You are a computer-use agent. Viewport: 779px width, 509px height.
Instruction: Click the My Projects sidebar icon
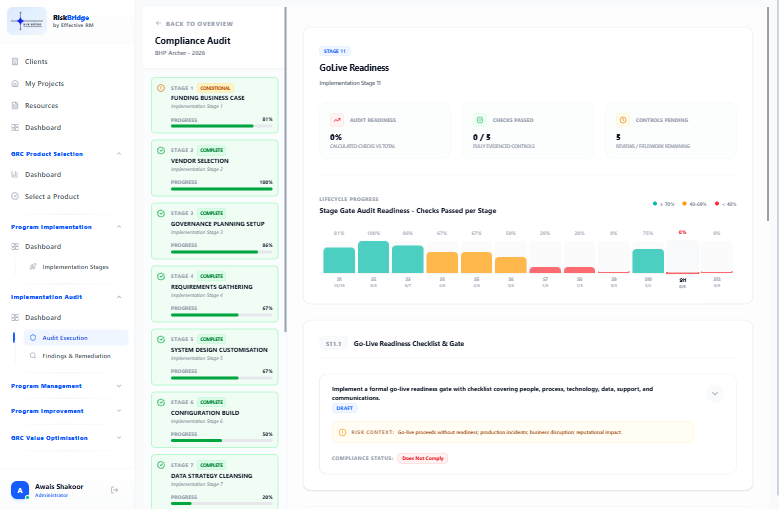click(15, 83)
